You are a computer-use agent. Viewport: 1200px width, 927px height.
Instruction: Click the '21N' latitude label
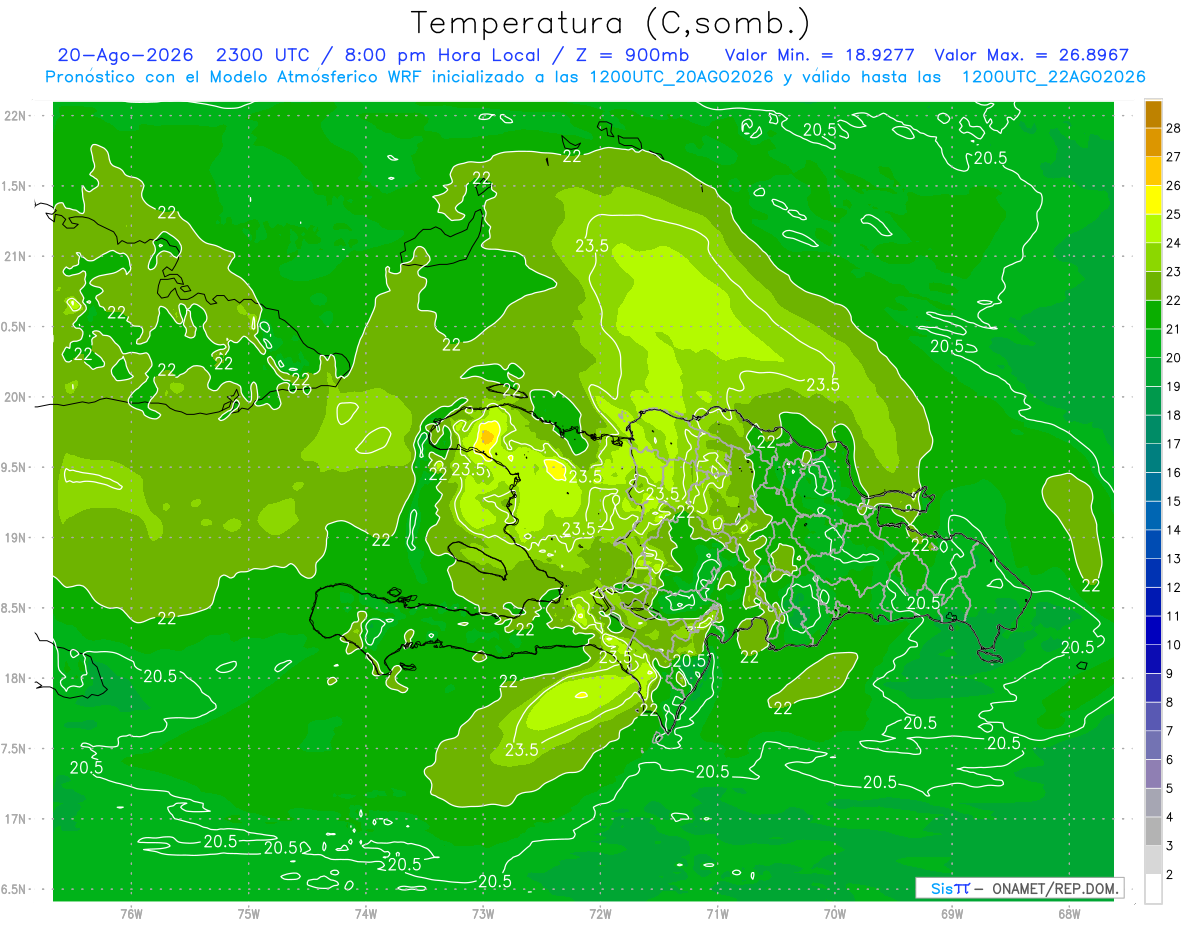17,256
